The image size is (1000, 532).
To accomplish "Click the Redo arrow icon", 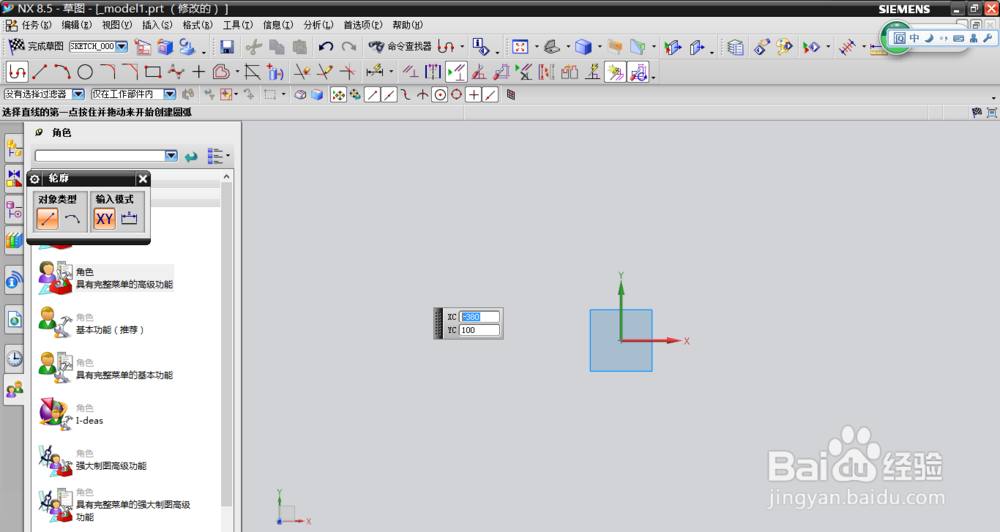I will [349, 47].
